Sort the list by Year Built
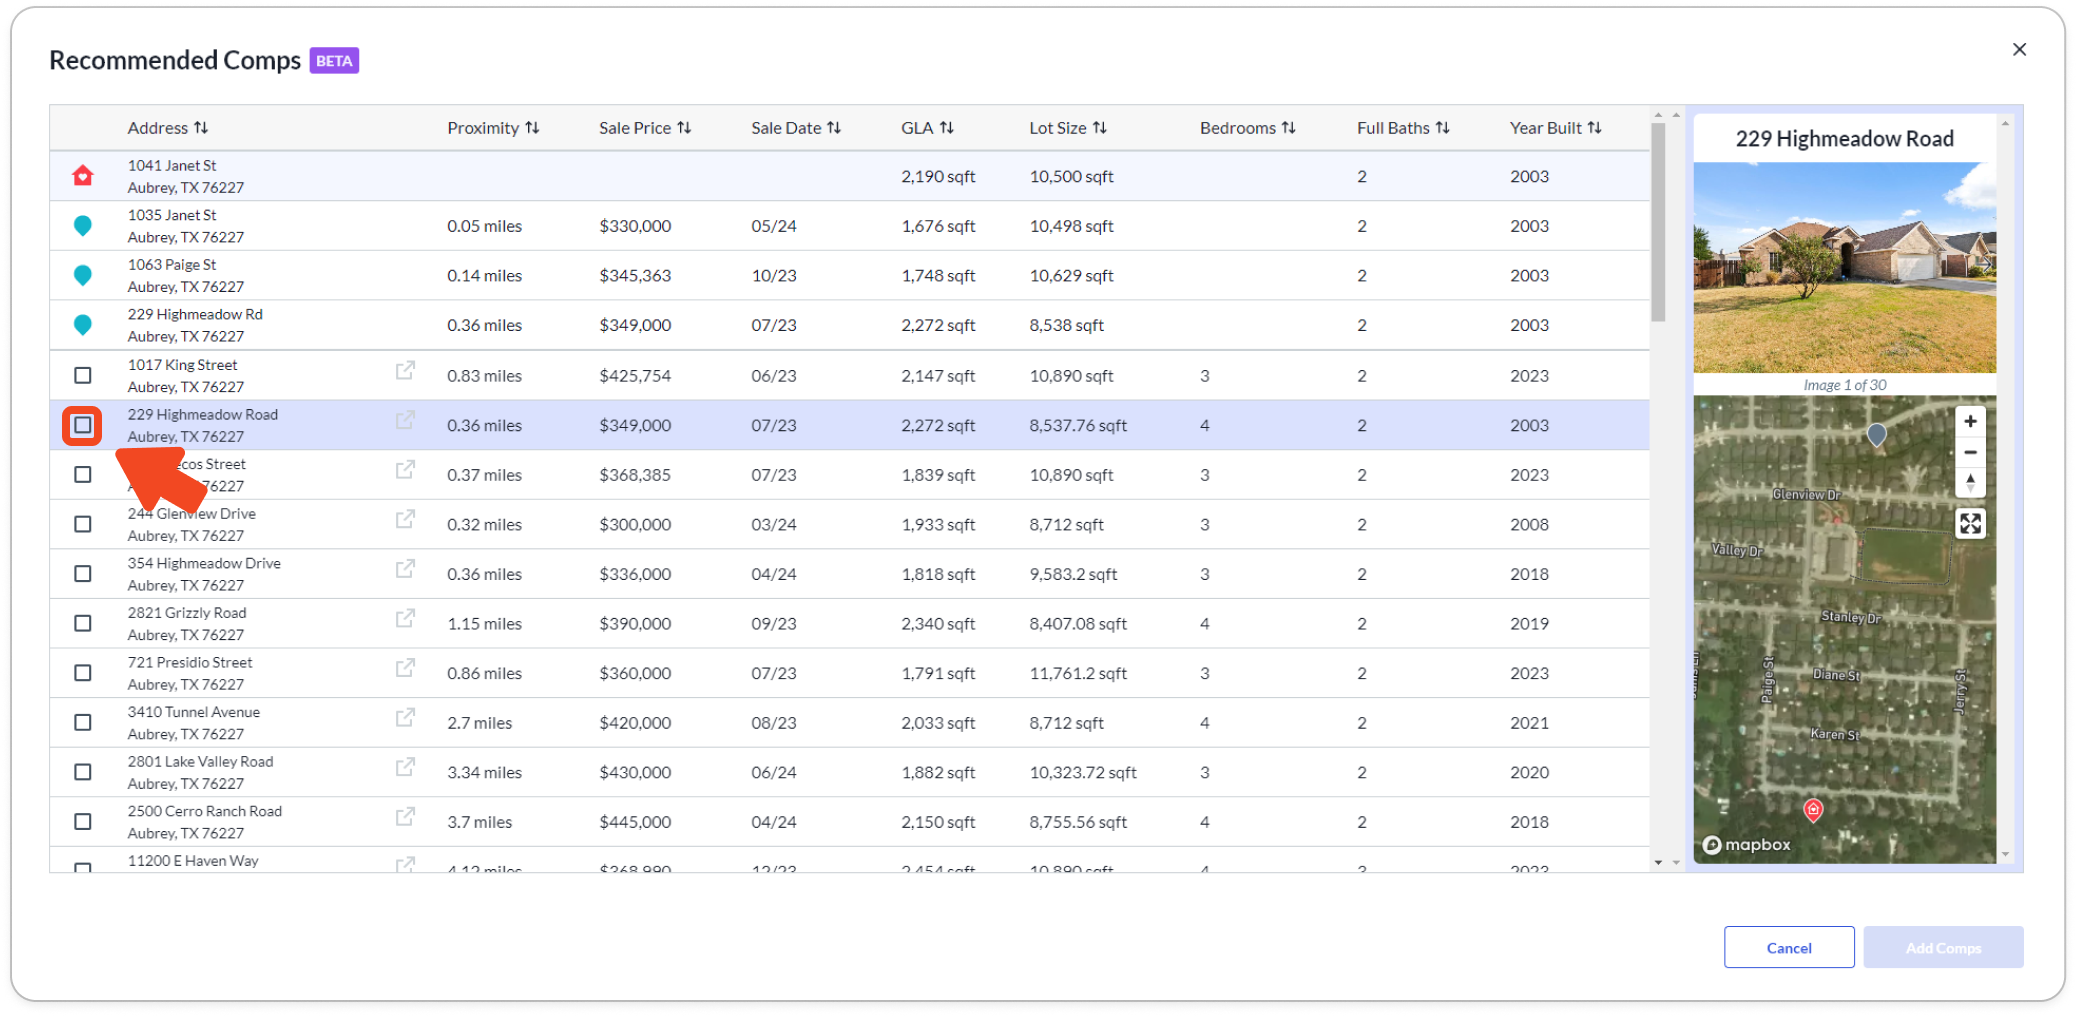The height and width of the screenshot is (1016, 2077). point(1555,128)
